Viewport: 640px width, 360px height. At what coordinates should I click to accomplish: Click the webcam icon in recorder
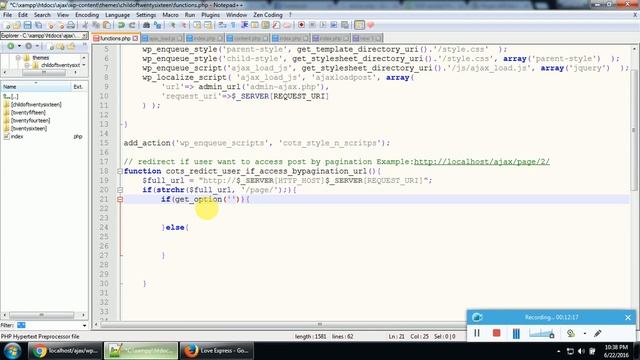pyautogui.click(x=571, y=333)
